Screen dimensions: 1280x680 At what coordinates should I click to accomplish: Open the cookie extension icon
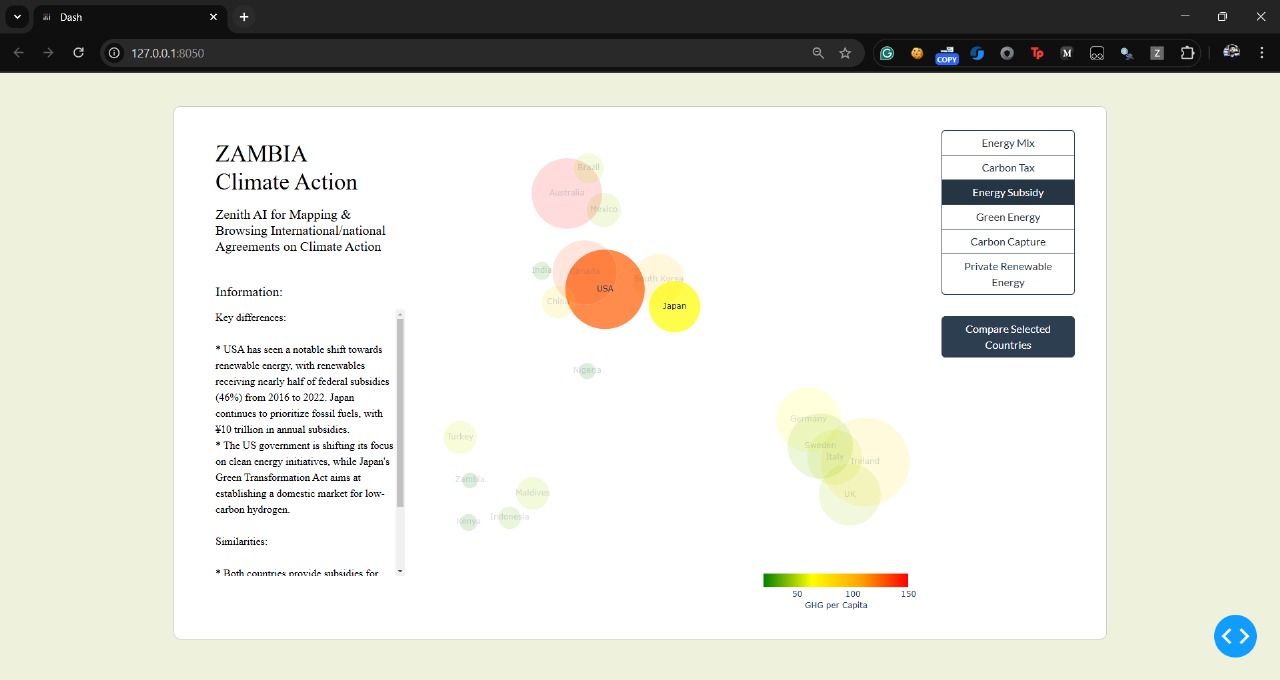click(917, 53)
